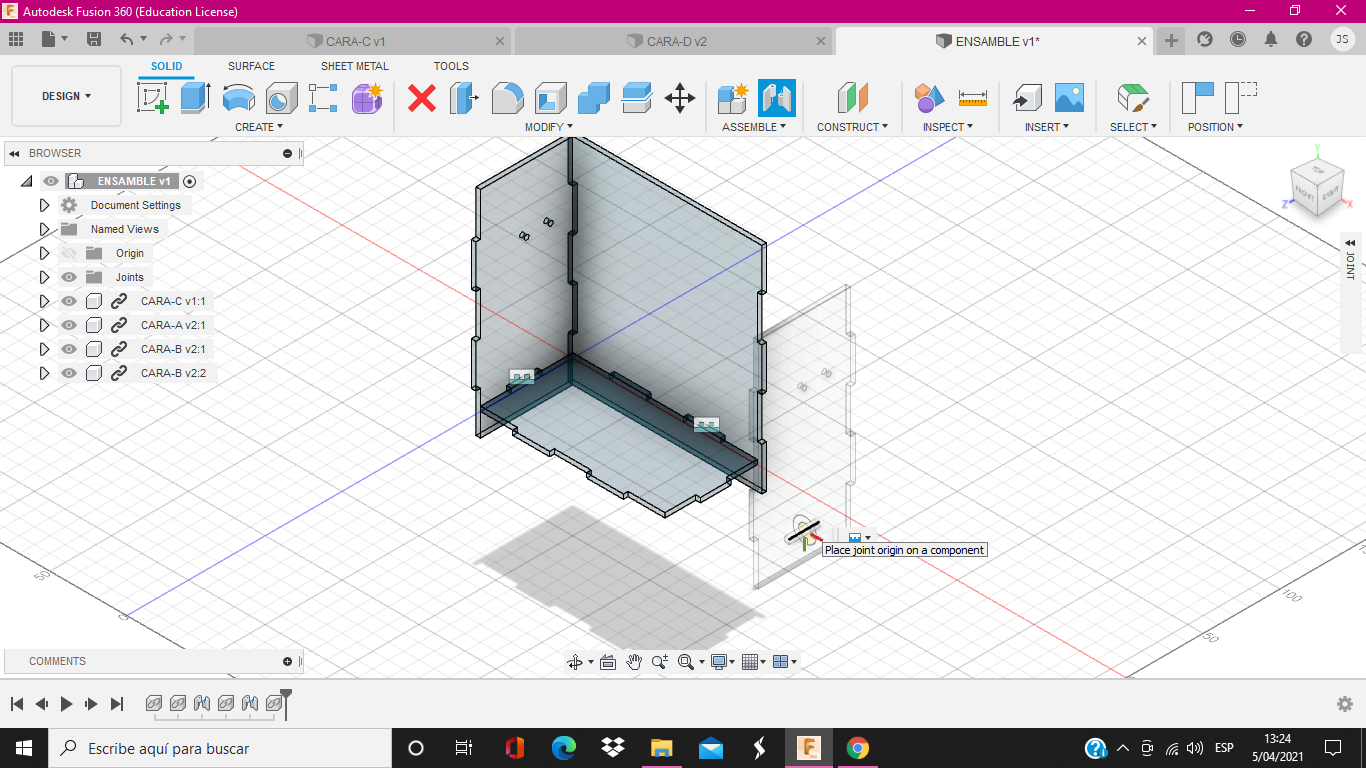Select the Rectangular Pattern tool
This screenshot has height=768, width=1366.
click(x=323, y=98)
